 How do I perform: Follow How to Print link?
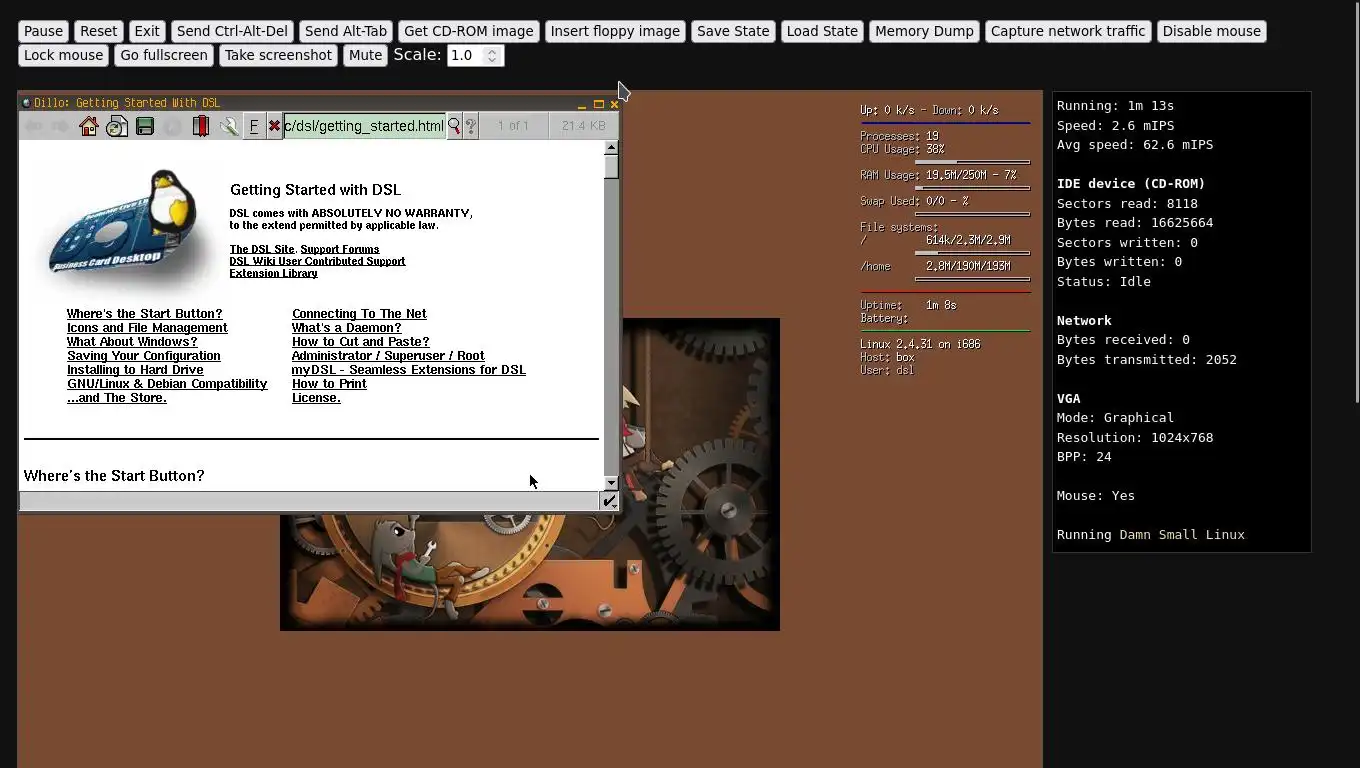coord(329,384)
